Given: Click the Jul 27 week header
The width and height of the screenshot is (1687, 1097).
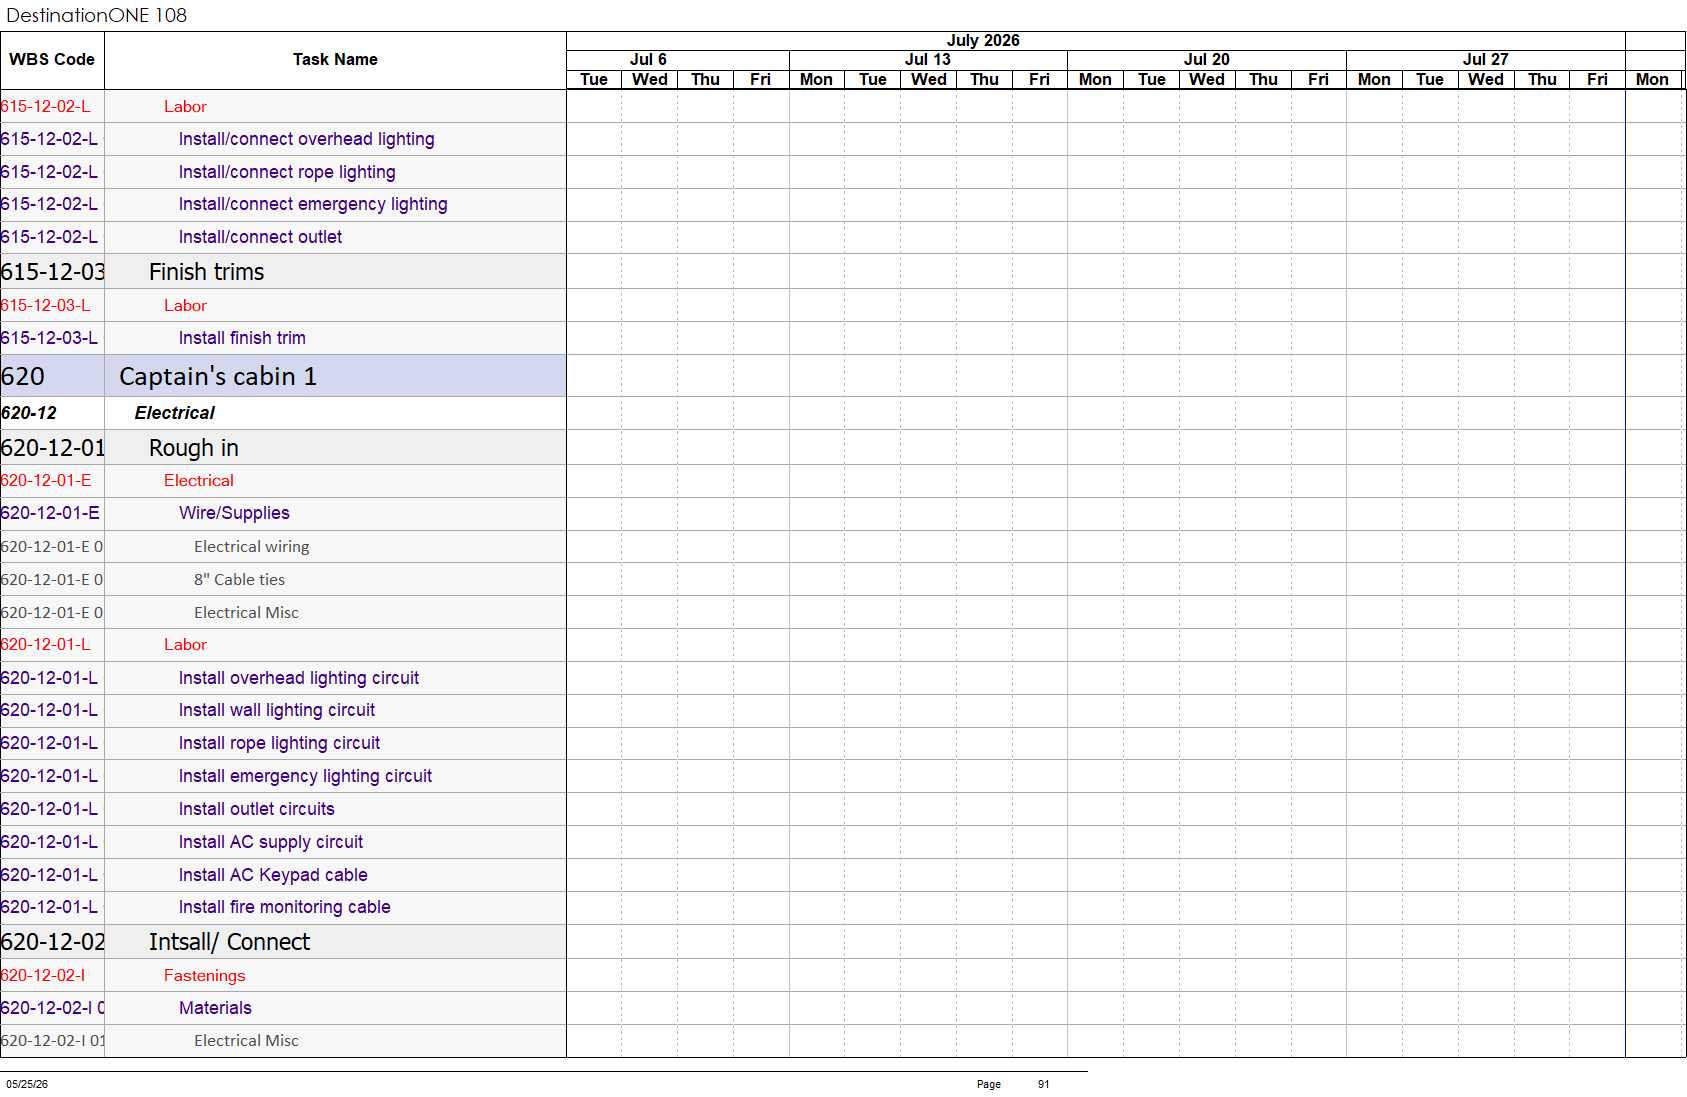Looking at the screenshot, I should click(1485, 60).
